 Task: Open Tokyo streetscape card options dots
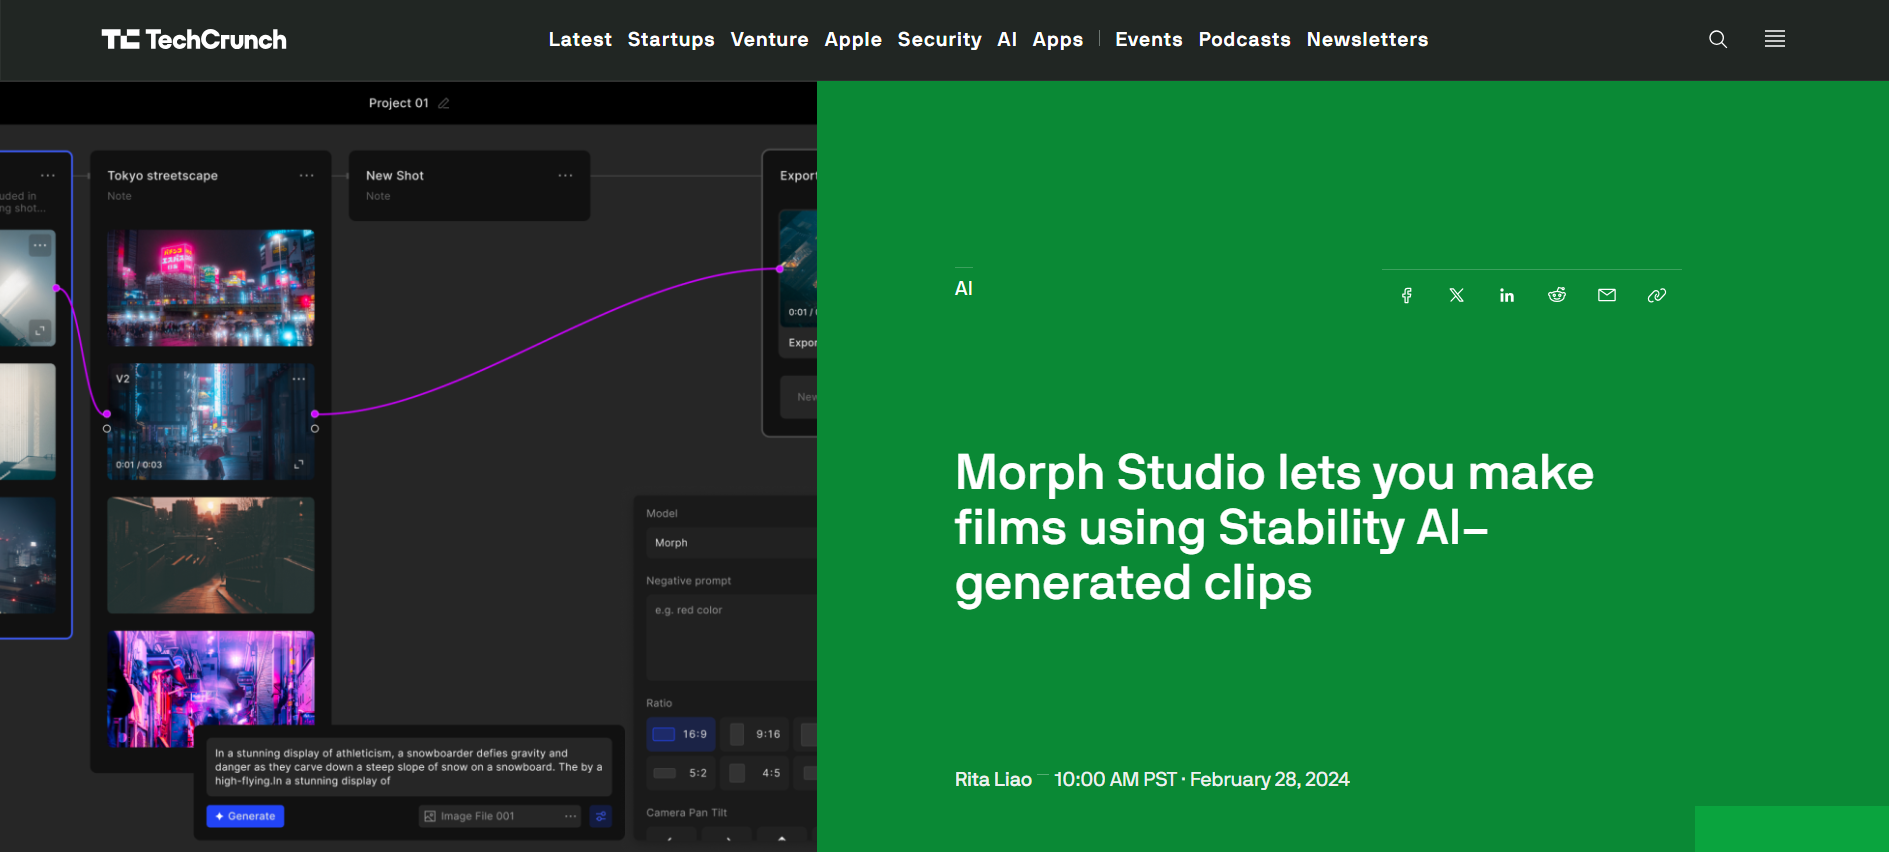coord(306,175)
